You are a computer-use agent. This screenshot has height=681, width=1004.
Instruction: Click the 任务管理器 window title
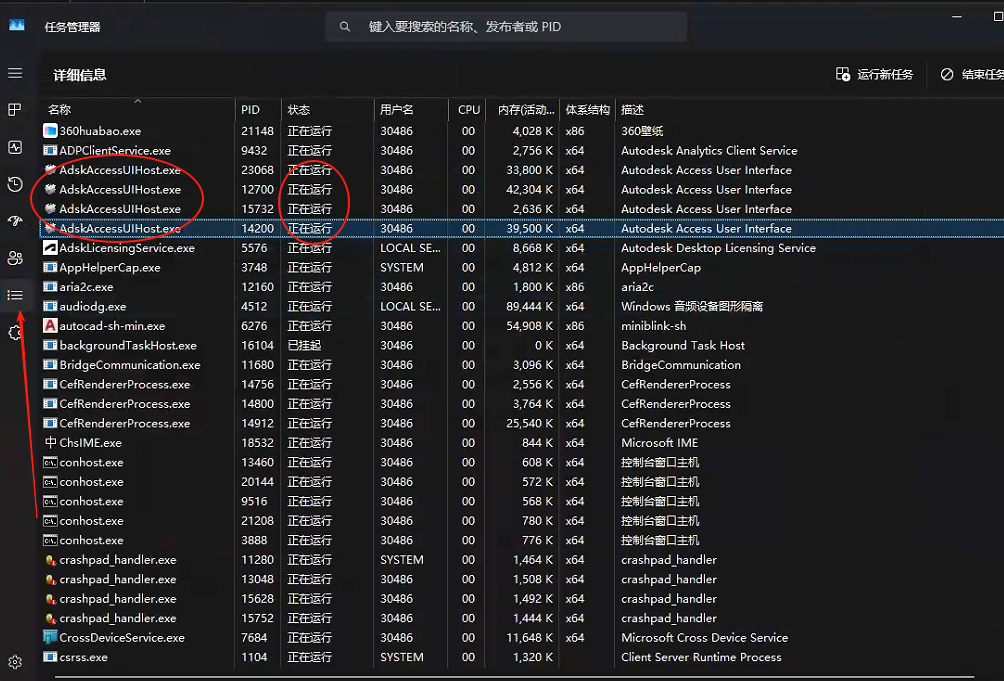72,27
